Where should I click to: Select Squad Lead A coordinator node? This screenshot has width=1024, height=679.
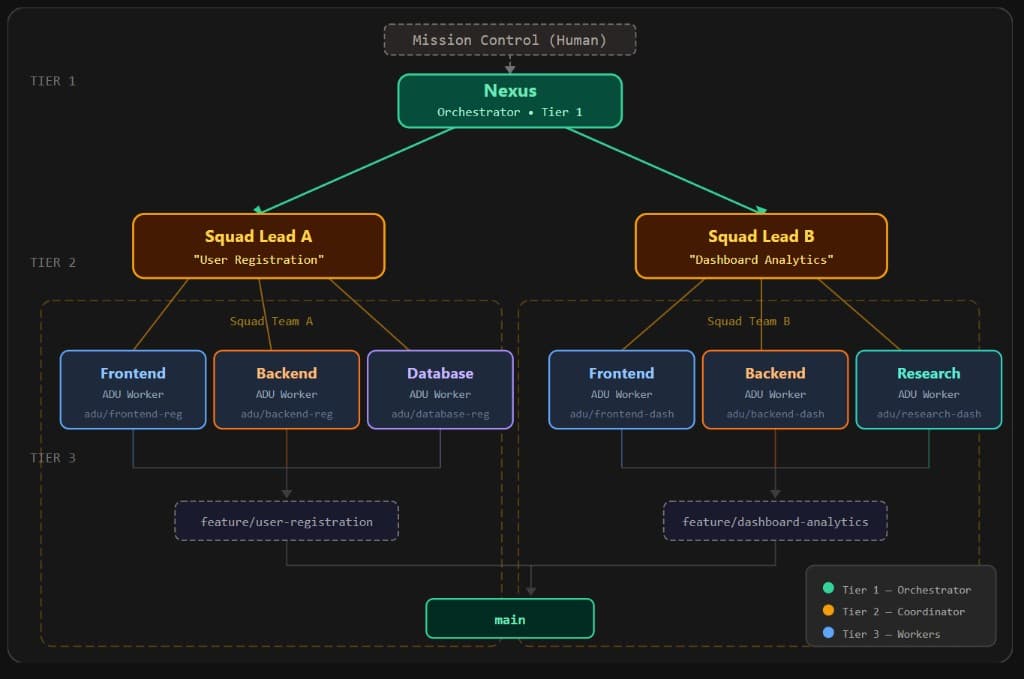point(258,246)
